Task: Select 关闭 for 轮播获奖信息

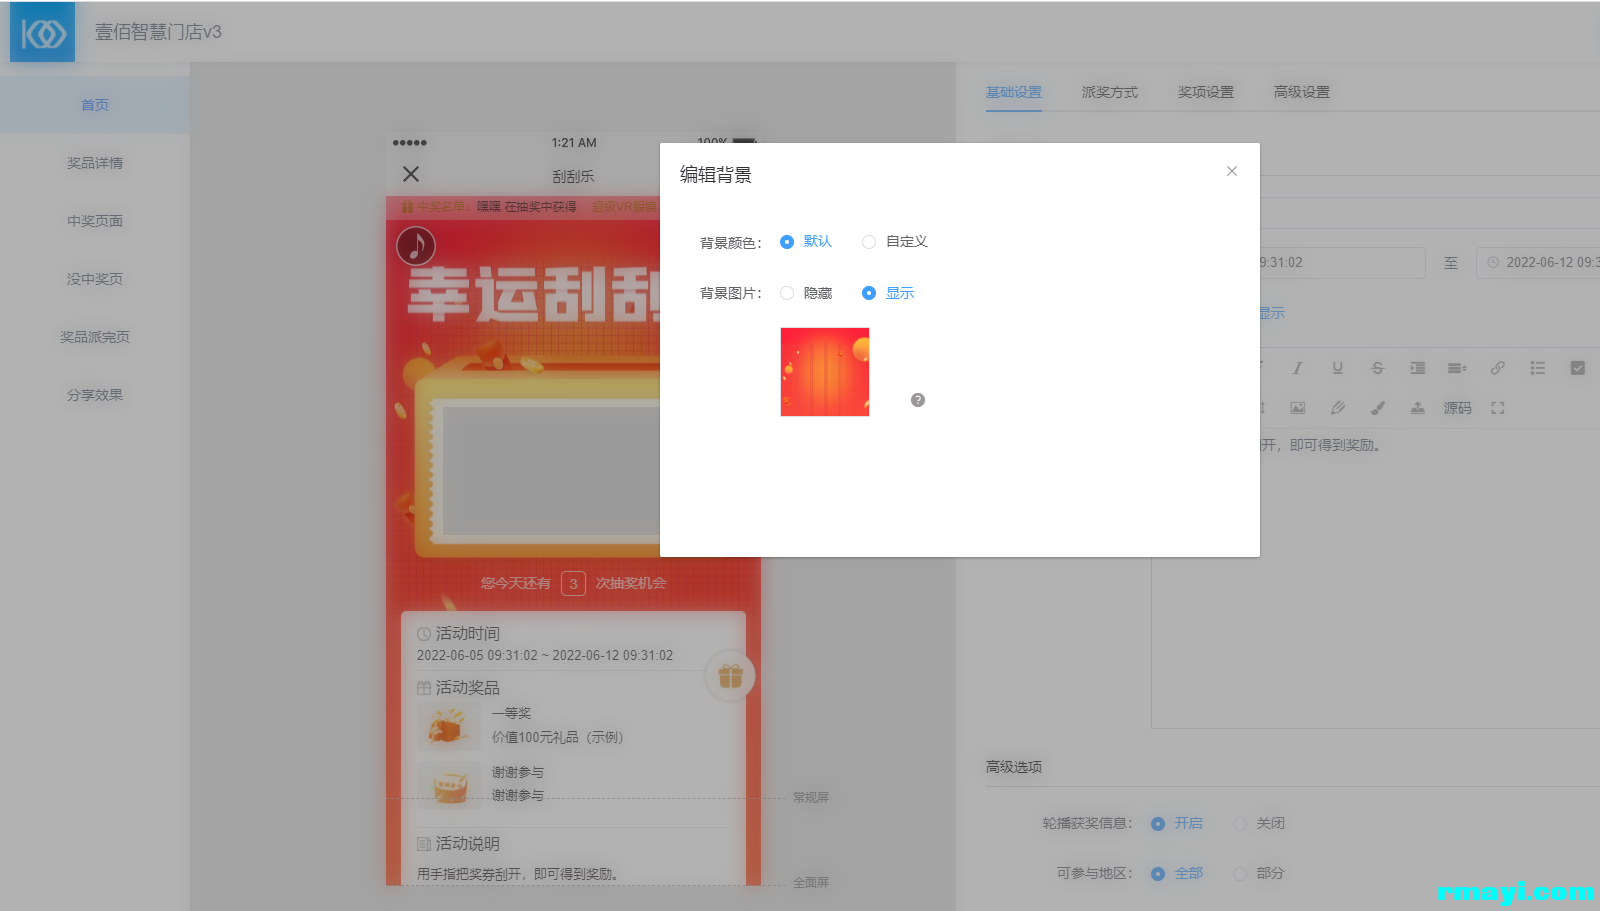Action: coord(1259,823)
